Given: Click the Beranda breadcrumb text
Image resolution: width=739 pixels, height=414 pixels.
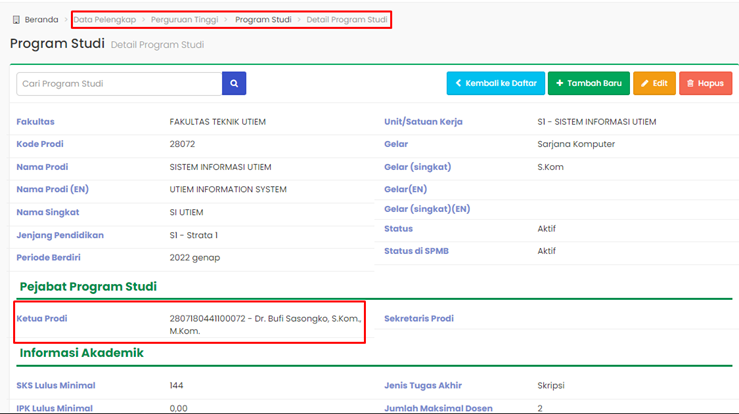Looking at the screenshot, I should click(42, 19).
